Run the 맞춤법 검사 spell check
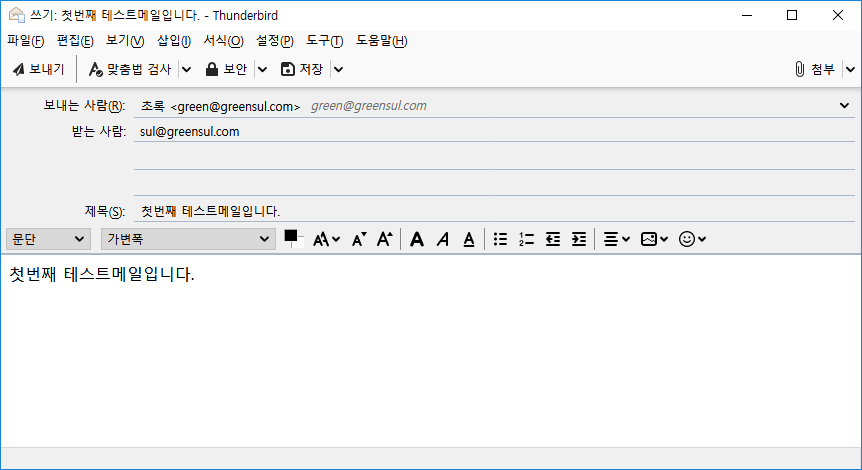The width and height of the screenshot is (862, 470). pyautogui.click(x=130, y=69)
